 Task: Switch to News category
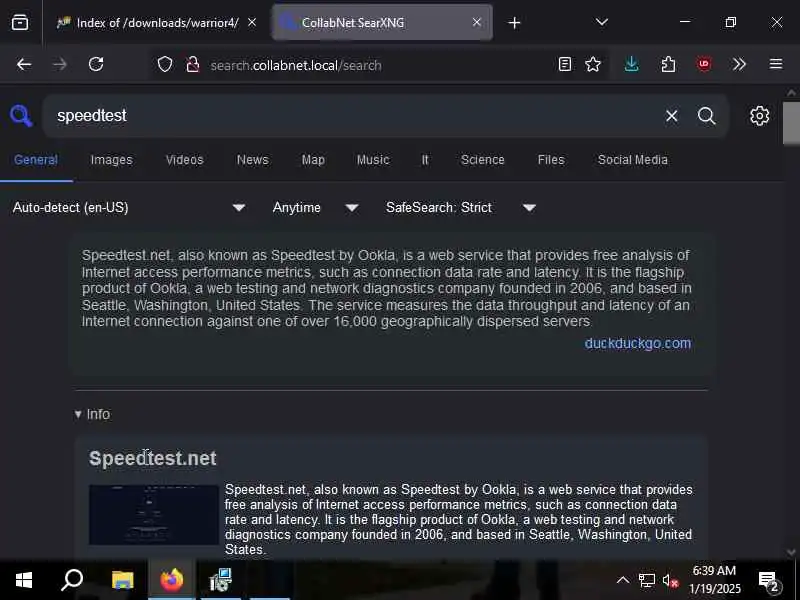pos(253,160)
